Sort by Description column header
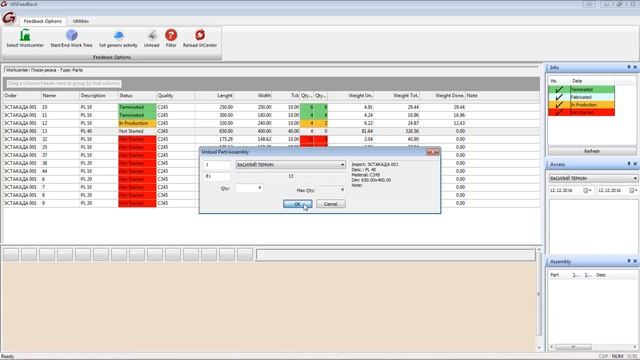This screenshot has height=360, width=640. 98,96
